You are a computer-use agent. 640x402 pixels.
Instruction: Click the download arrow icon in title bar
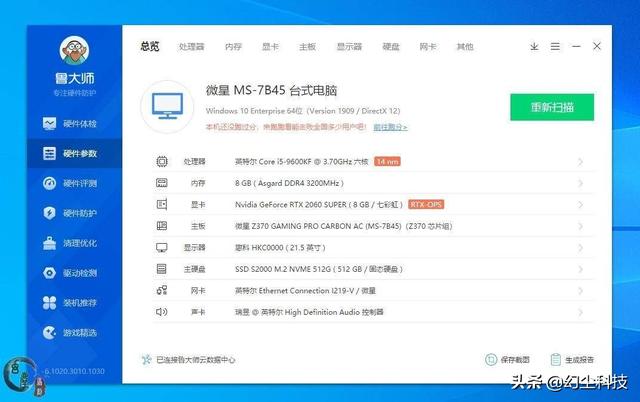[534, 47]
